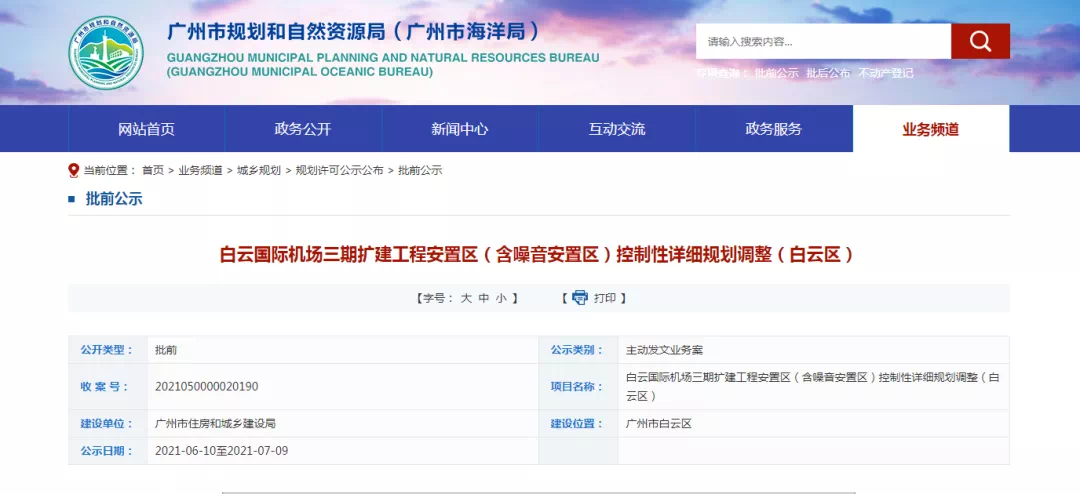This screenshot has height=494, width=1080.
Task: Click the 批后公布 quick search link
Action: click(x=828, y=73)
